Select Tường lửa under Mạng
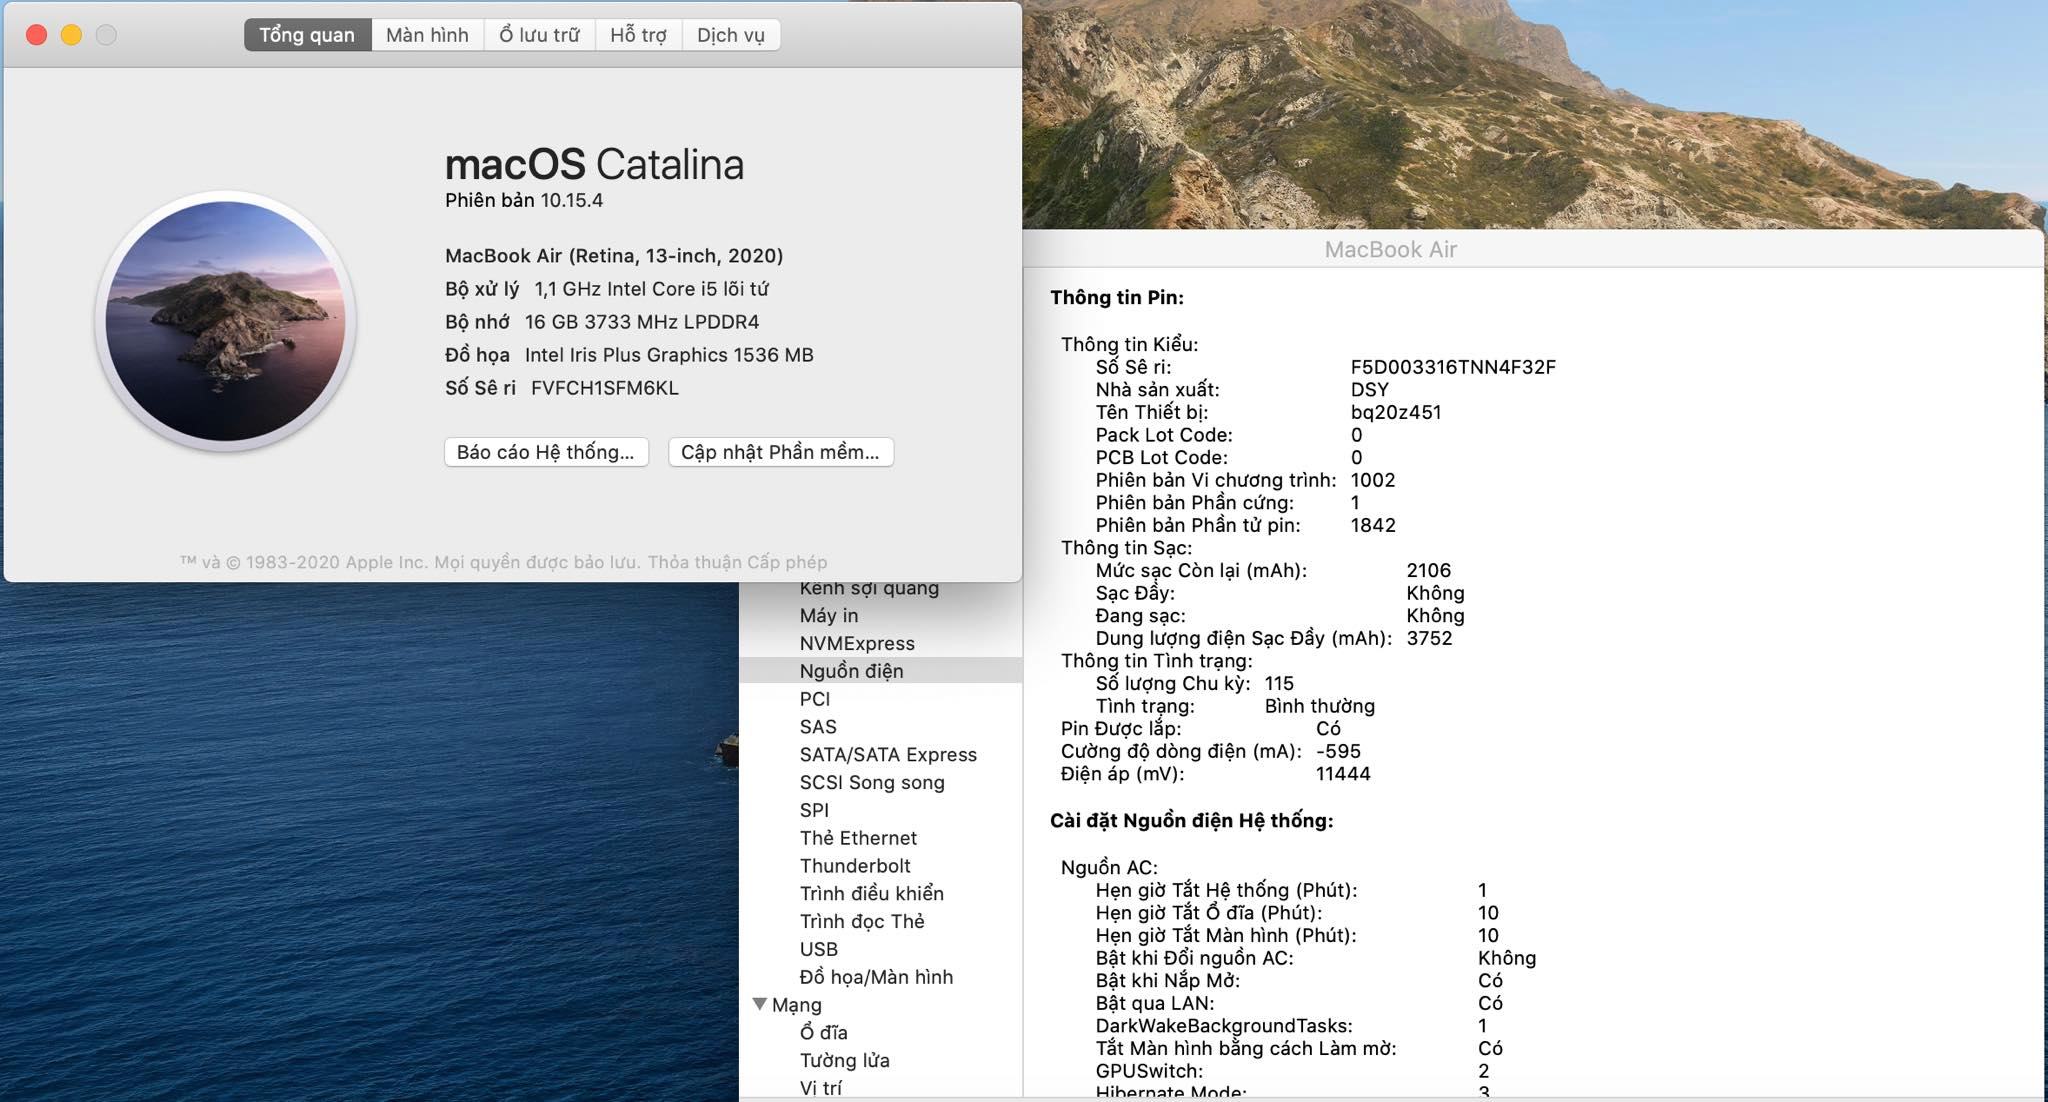Viewport: 2048px width, 1102px height. point(844,1060)
